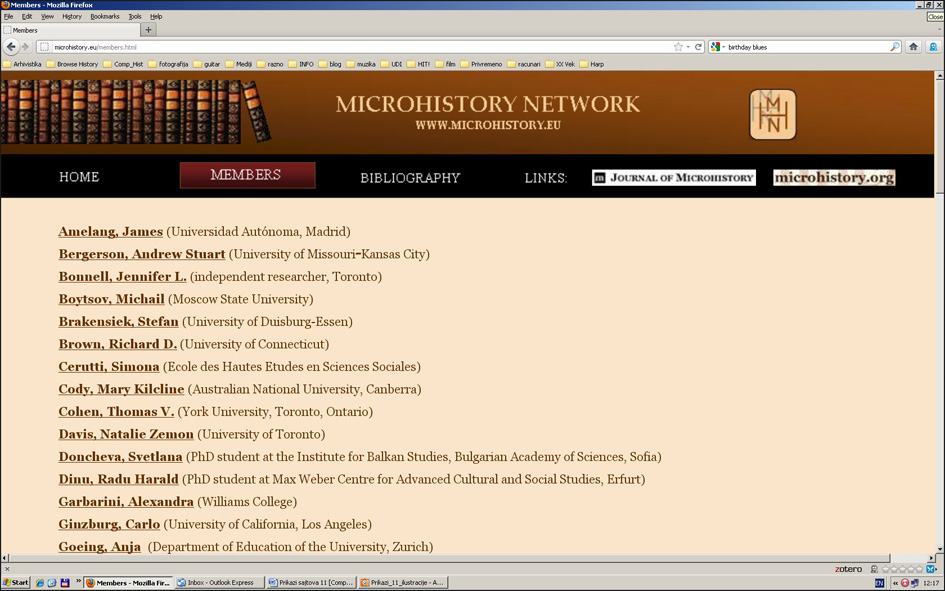Open the Zotero pane from the status bar
The width and height of the screenshot is (945, 591).
tap(848, 569)
